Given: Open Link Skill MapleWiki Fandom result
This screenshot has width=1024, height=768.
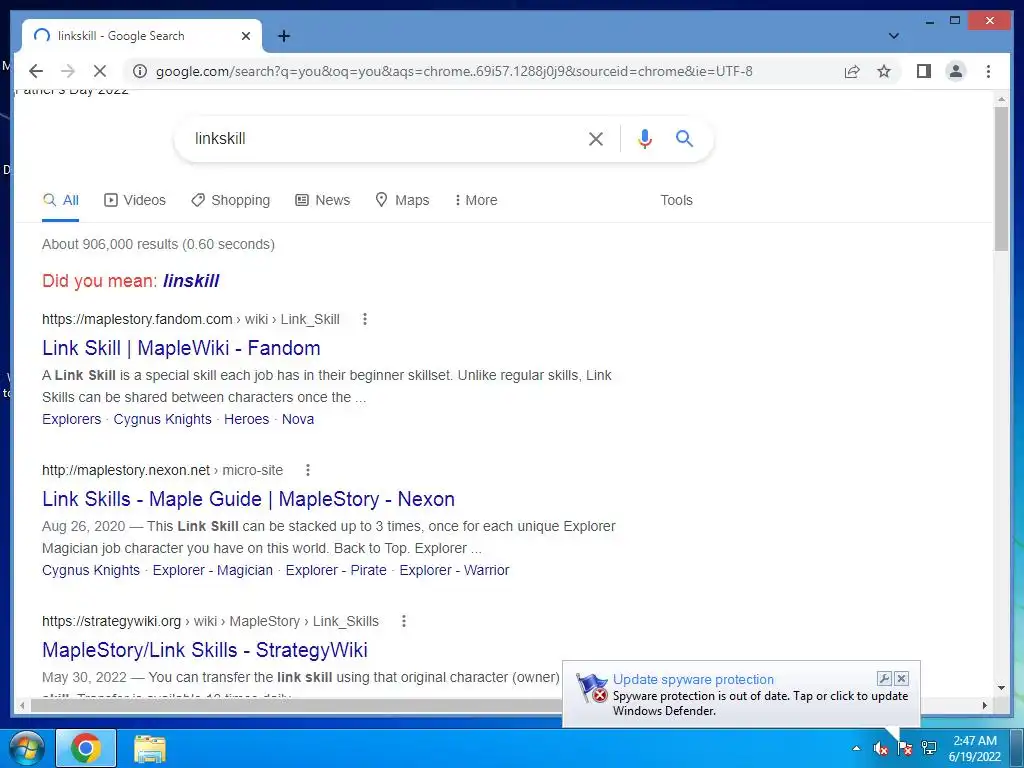Looking at the screenshot, I should 181,348.
